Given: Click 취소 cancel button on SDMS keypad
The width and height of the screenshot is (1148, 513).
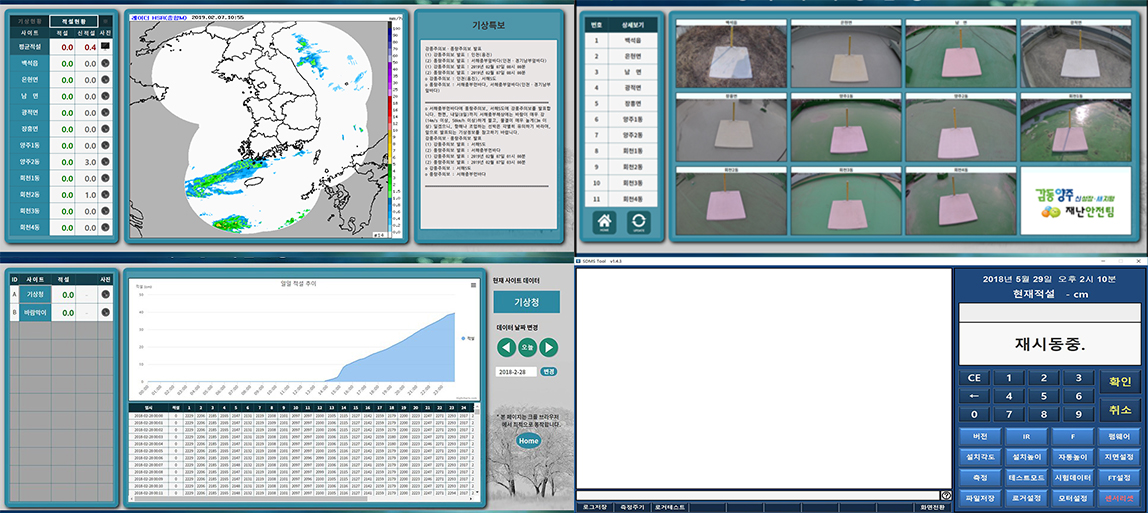Looking at the screenshot, I should [x=1120, y=410].
